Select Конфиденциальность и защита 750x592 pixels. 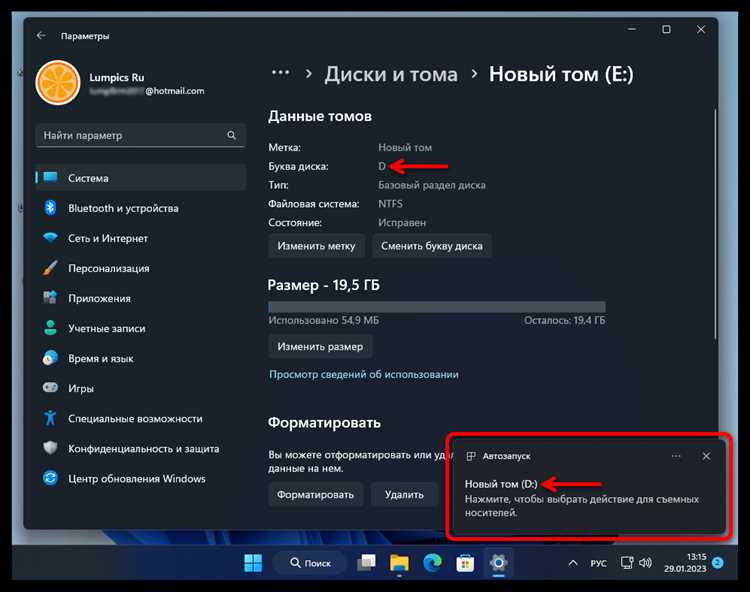tap(141, 449)
